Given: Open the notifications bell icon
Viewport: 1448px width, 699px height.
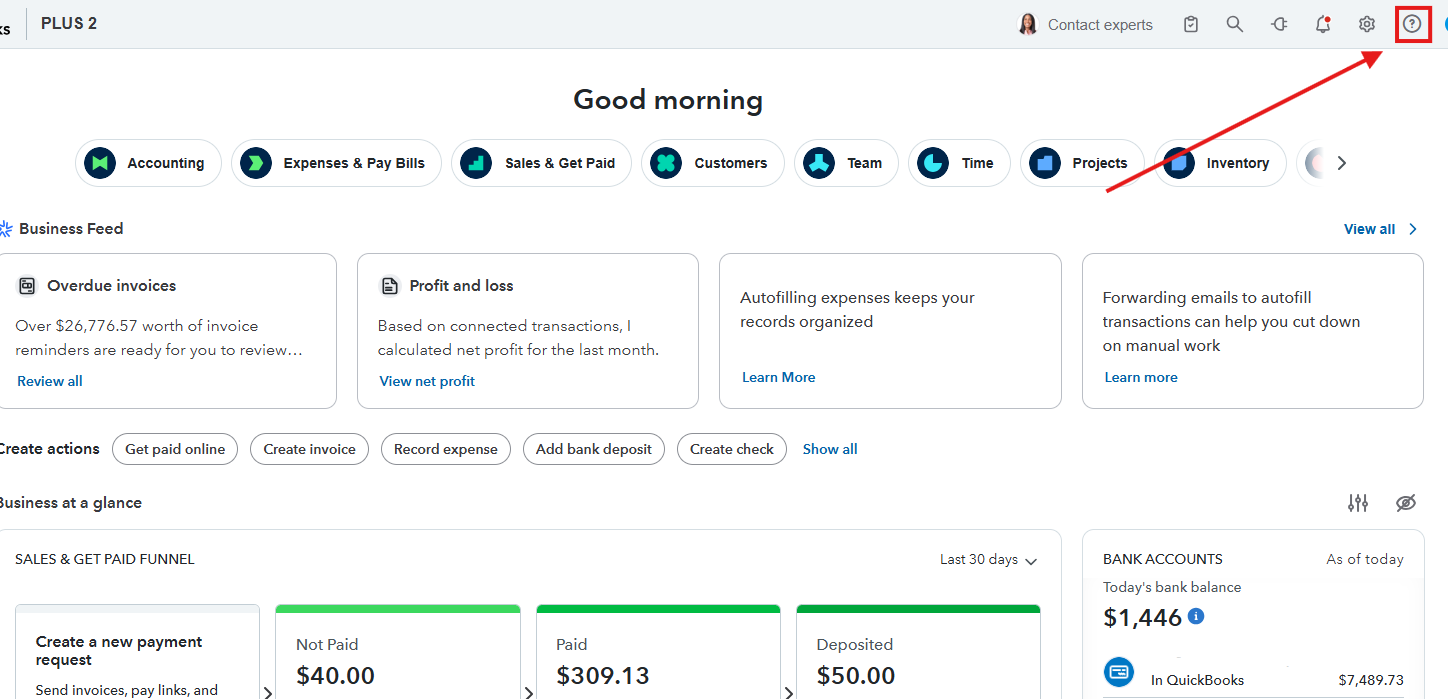Looking at the screenshot, I should pos(1322,24).
